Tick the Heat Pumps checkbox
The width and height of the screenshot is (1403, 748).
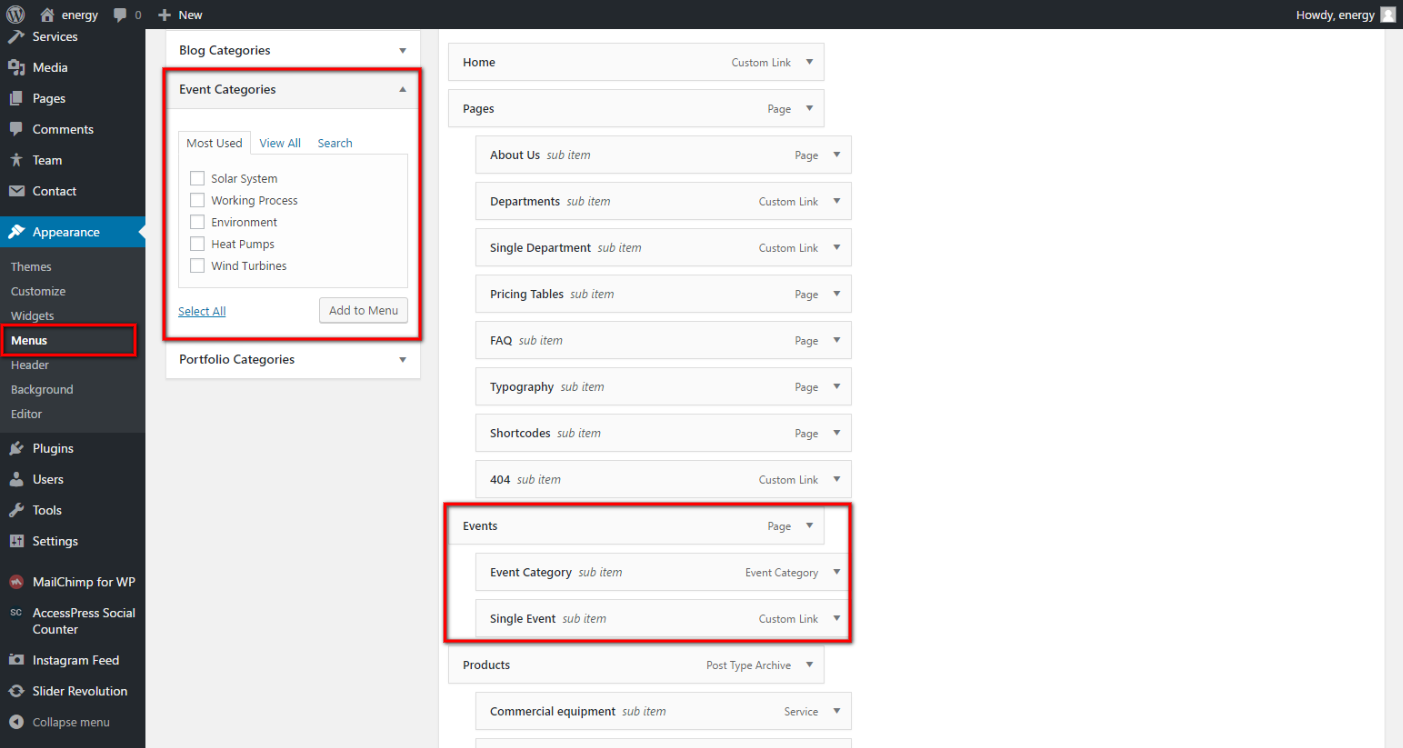[x=197, y=244]
